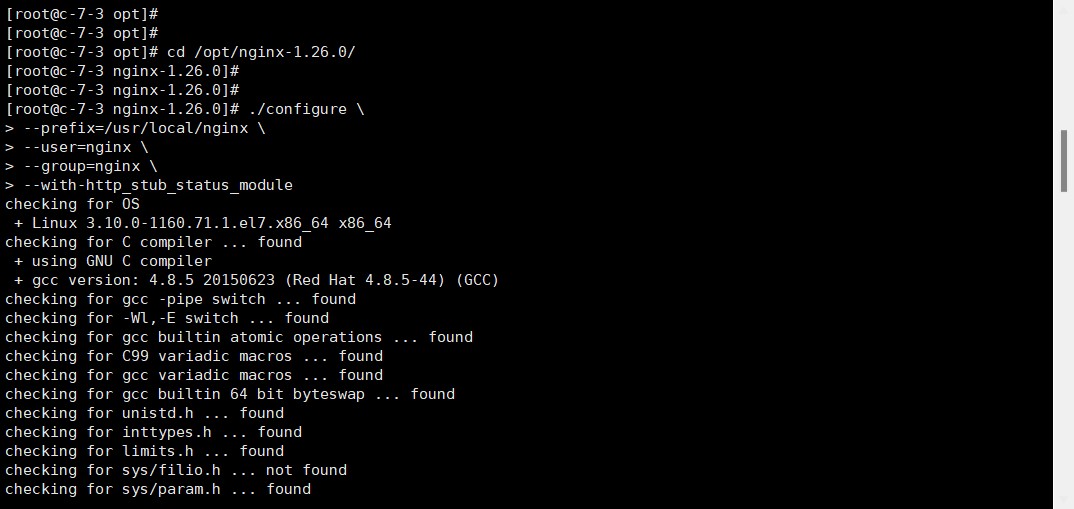Click scrollbar track below the thumb
This screenshot has height=509, width=1074.
pyautogui.click(x=1064, y=350)
